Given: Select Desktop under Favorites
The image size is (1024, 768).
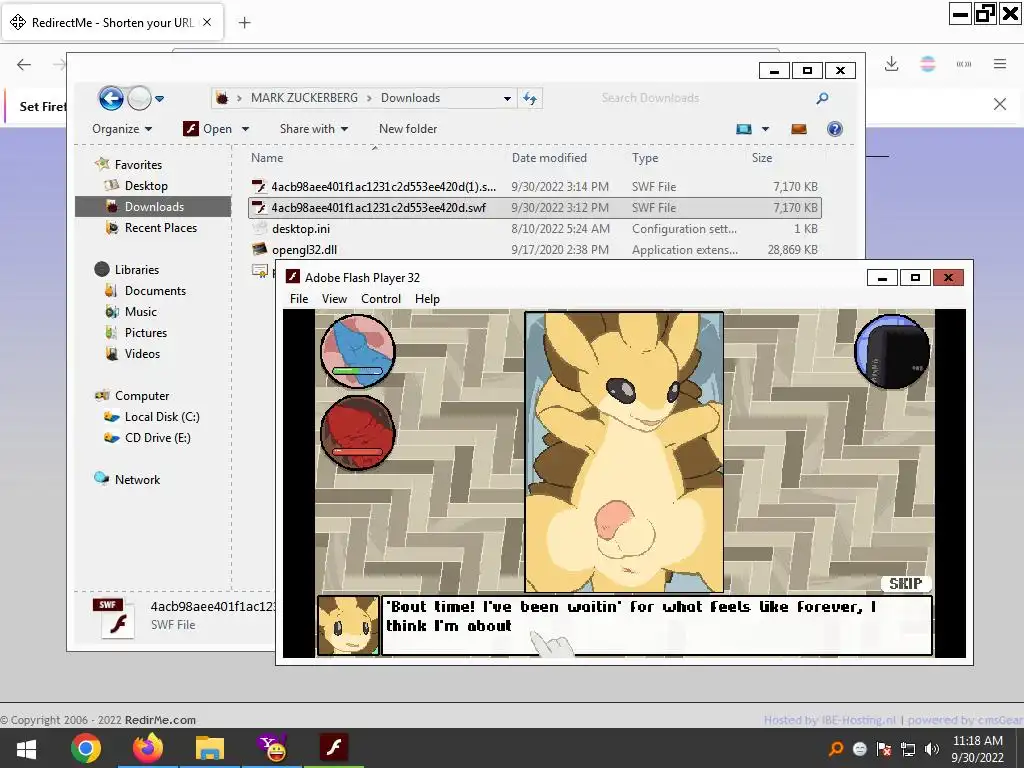Looking at the screenshot, I should 146,185.
